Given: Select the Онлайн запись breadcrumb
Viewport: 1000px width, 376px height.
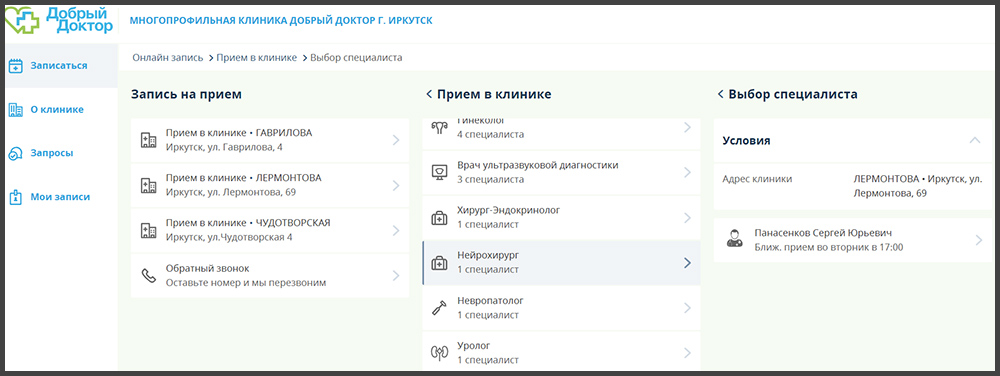Looking at the screenshot, I should pyautogui.click(x=168, y=57).
